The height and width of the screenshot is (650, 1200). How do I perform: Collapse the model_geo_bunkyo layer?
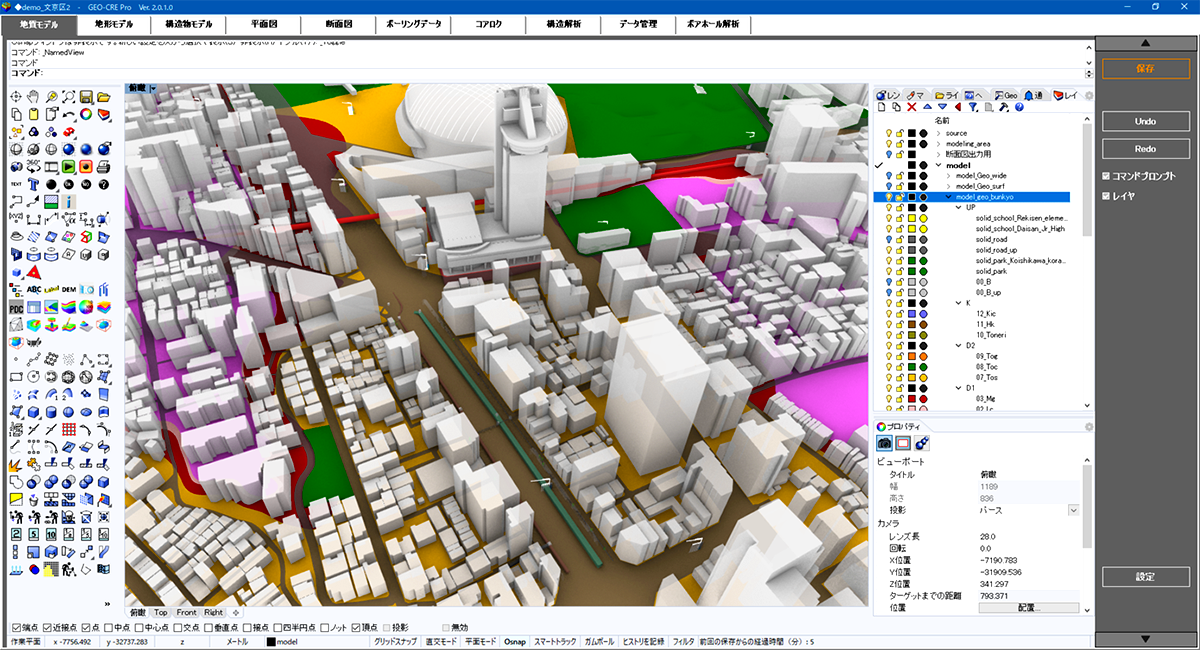(x=948, y=197)
